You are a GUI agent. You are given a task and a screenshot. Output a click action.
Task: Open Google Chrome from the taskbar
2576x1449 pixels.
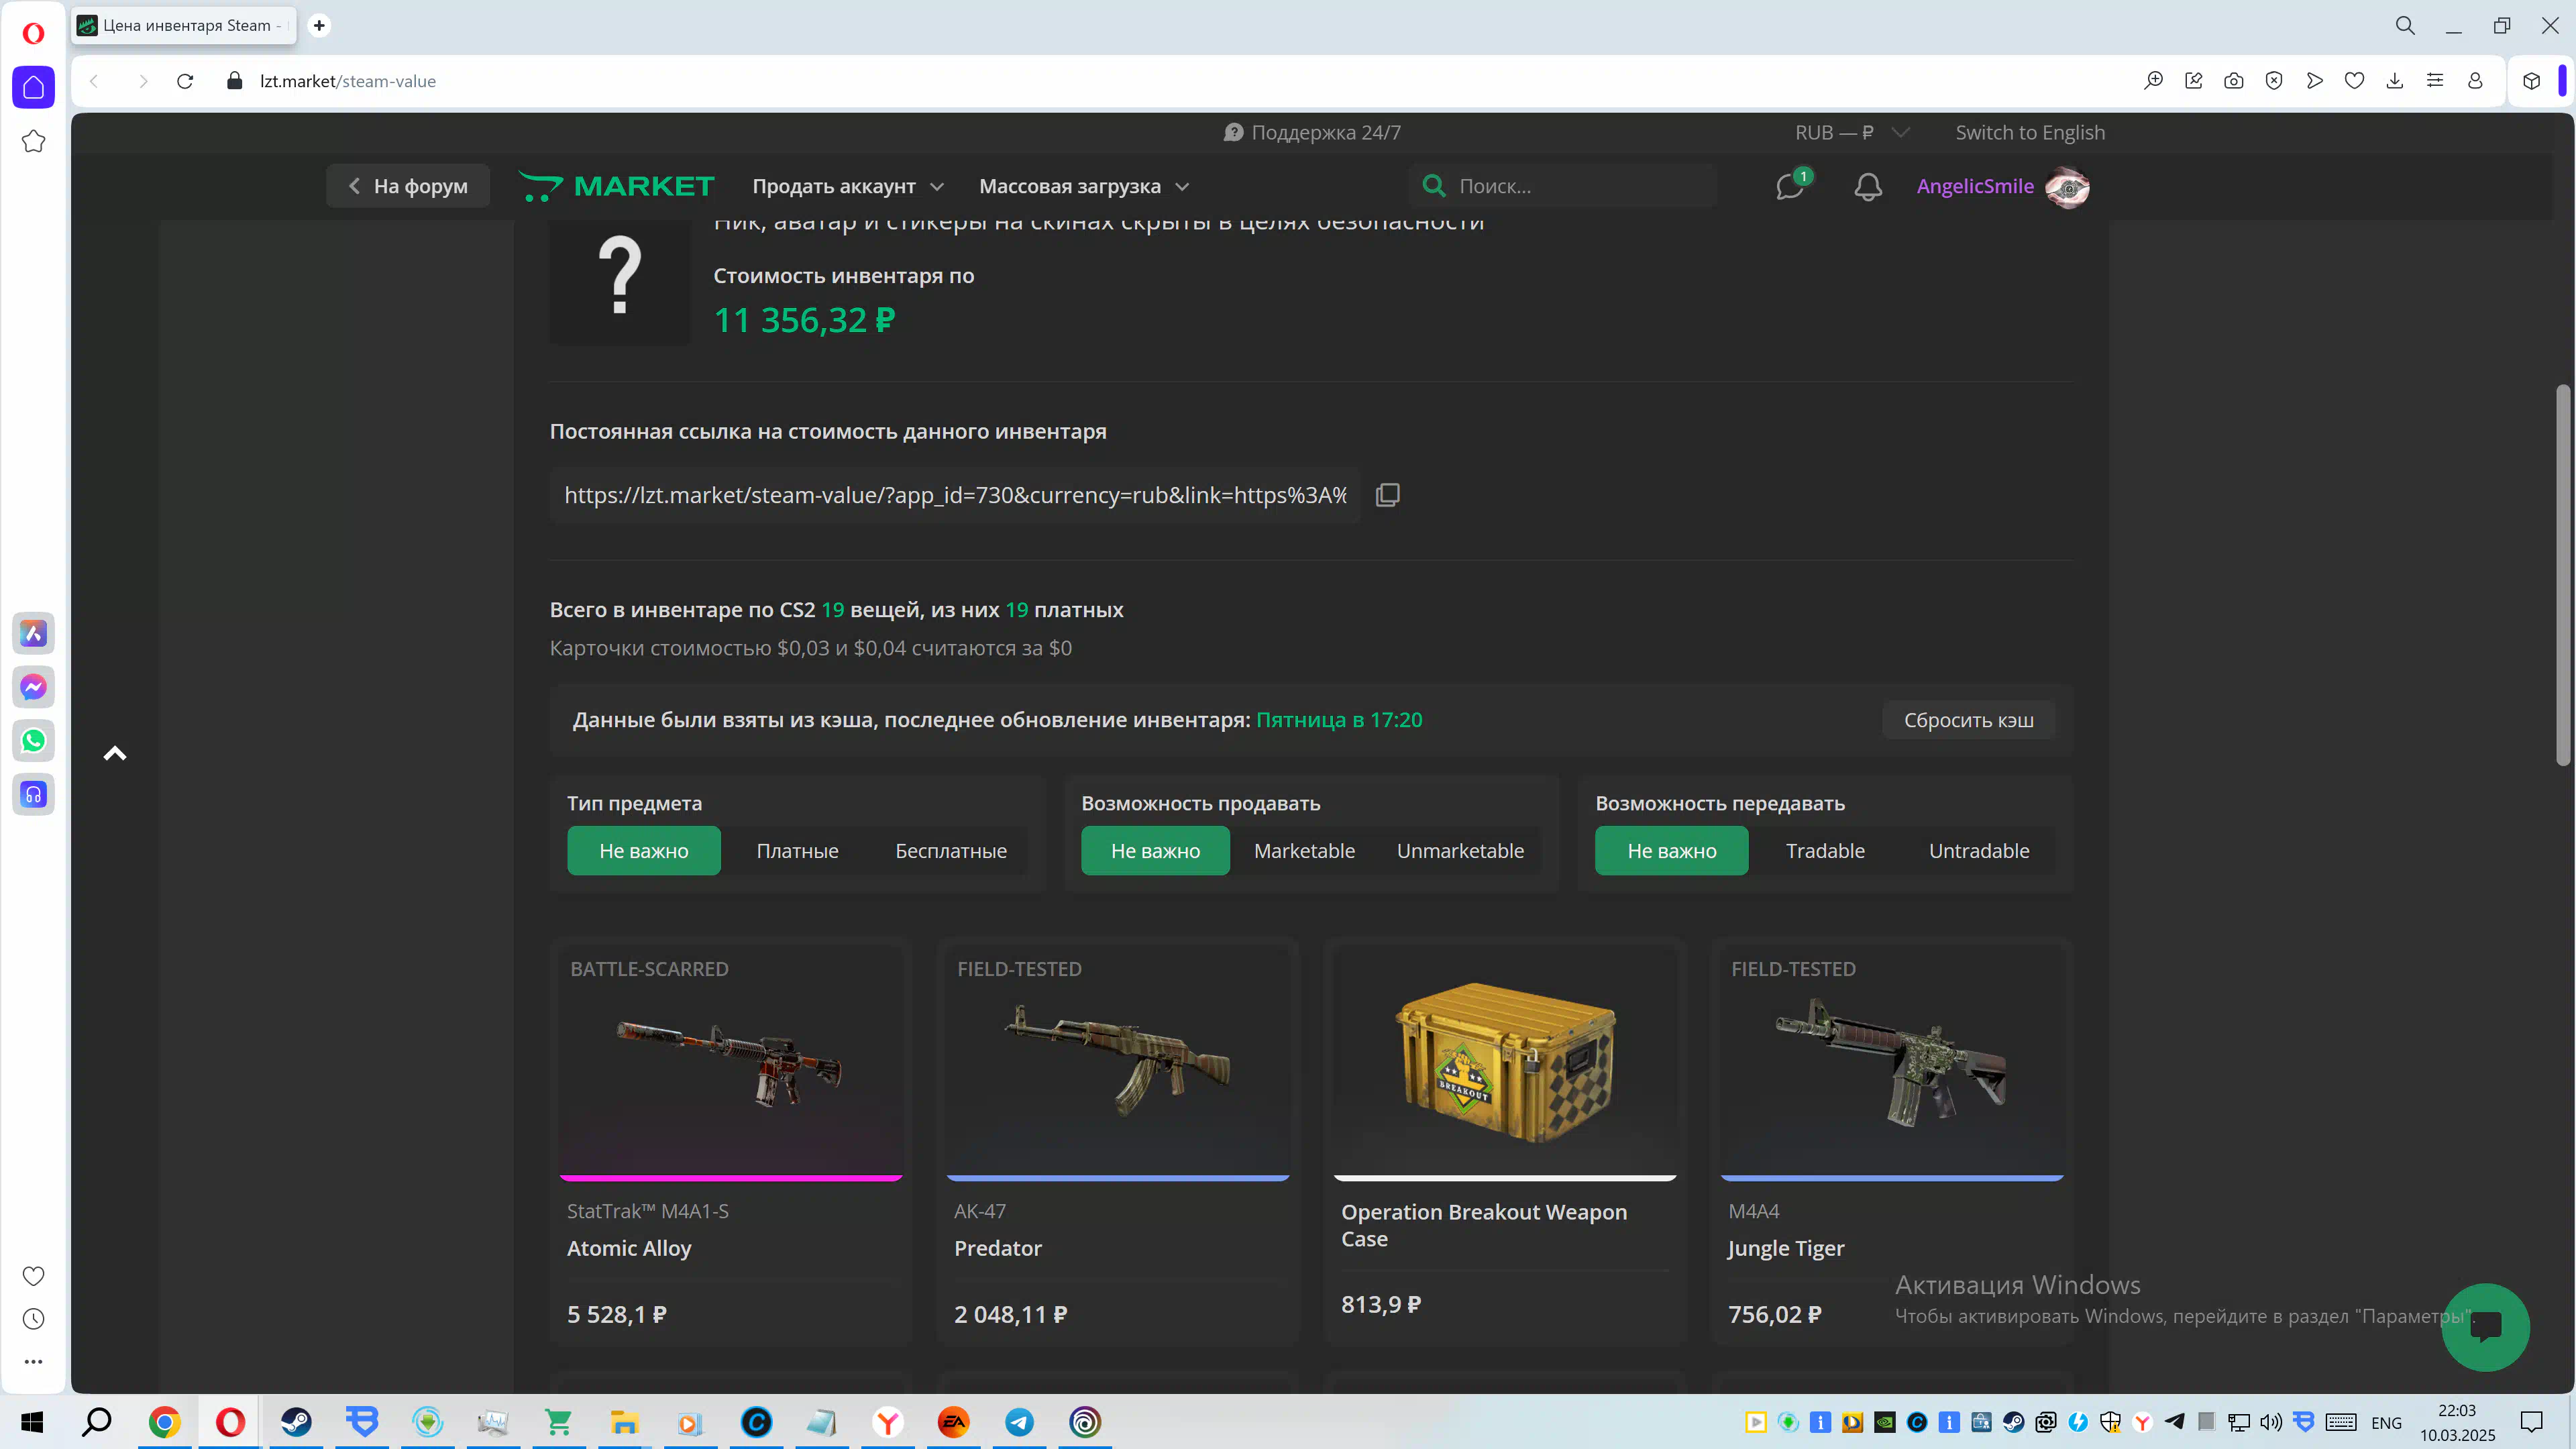click(164, 1421)
